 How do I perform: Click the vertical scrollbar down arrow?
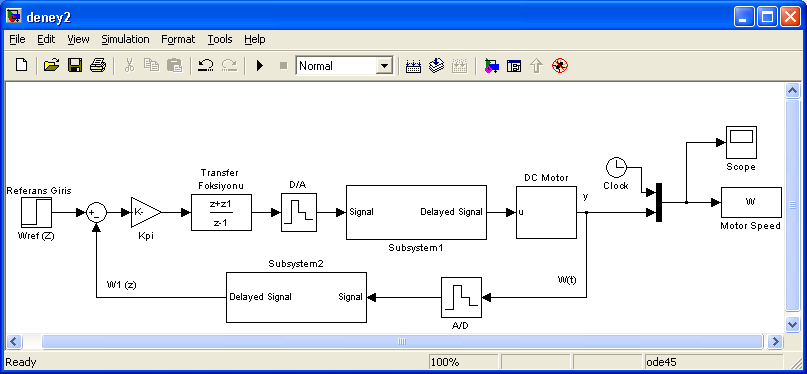click(792, 324)
